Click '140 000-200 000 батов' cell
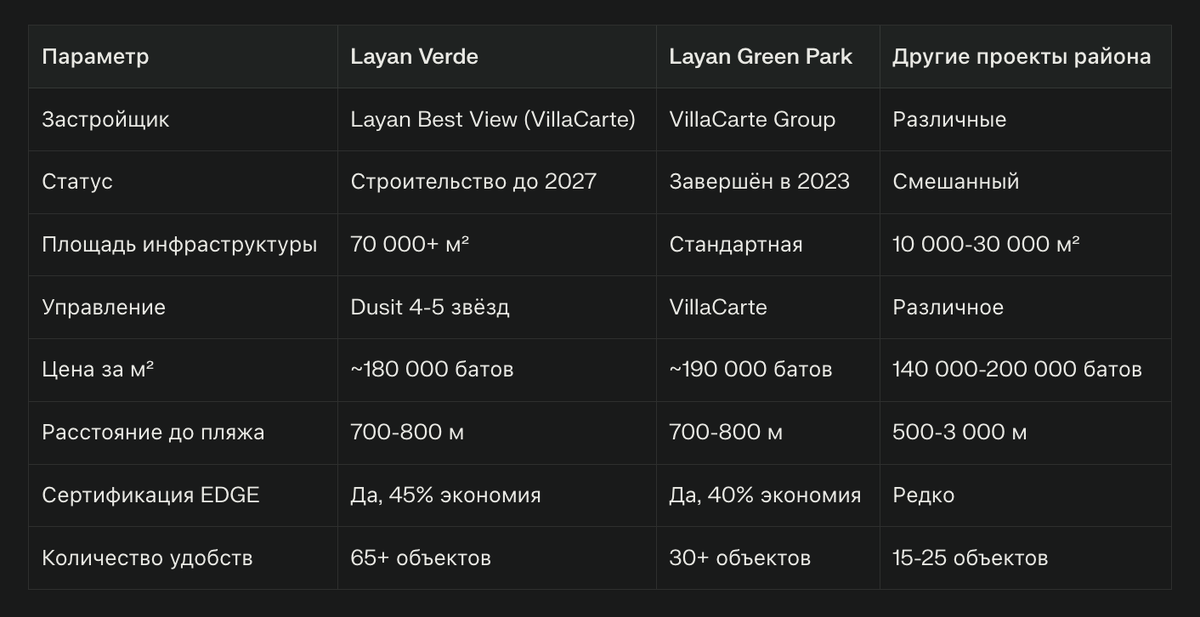This screenshot has height=617, width=1200. pos(1017,370)
